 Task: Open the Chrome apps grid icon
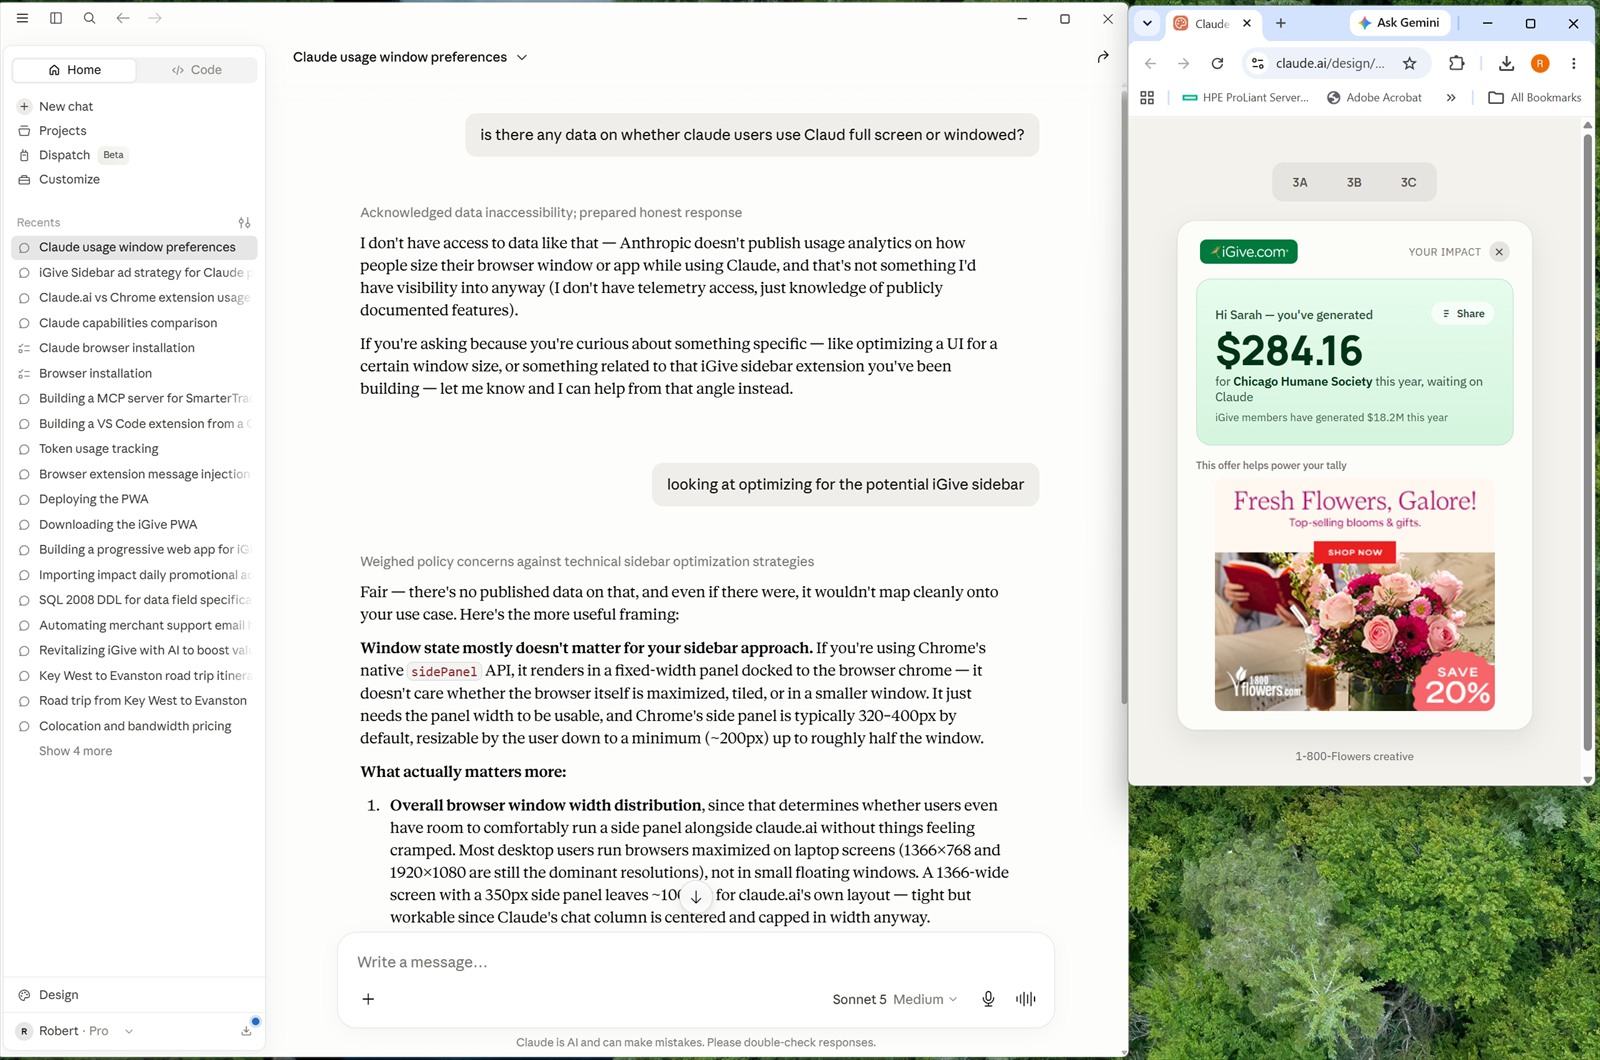tap(1147, 97)
